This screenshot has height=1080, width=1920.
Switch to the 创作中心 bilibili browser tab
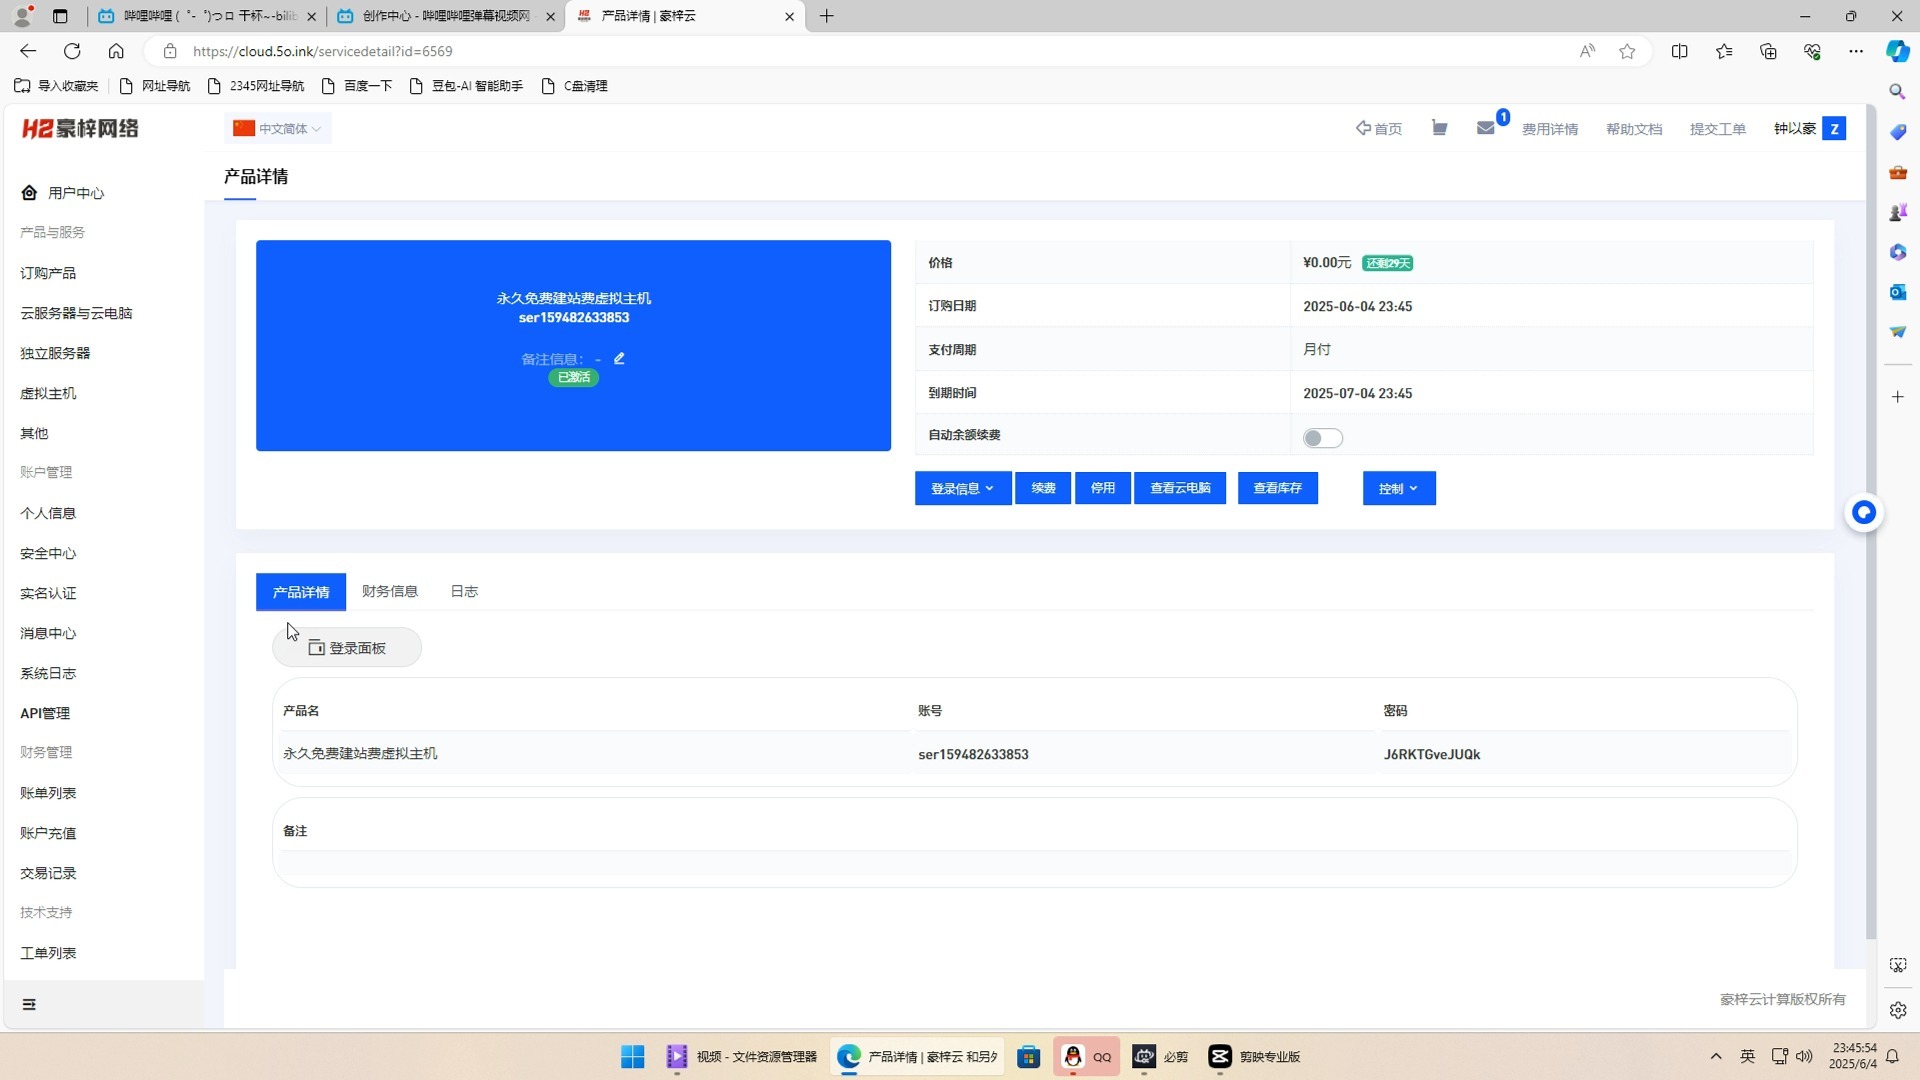tap(445, 16)
